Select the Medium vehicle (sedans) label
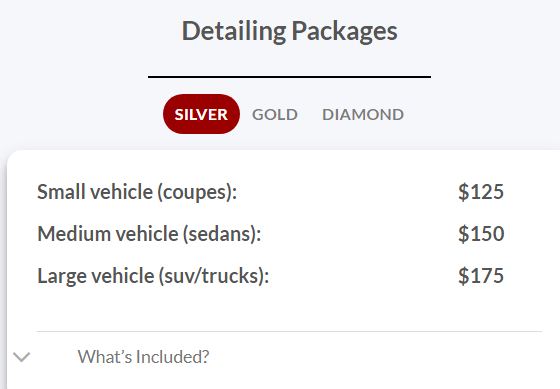The width and height of the screenshot is (560, 389). (x=149, y=234)
